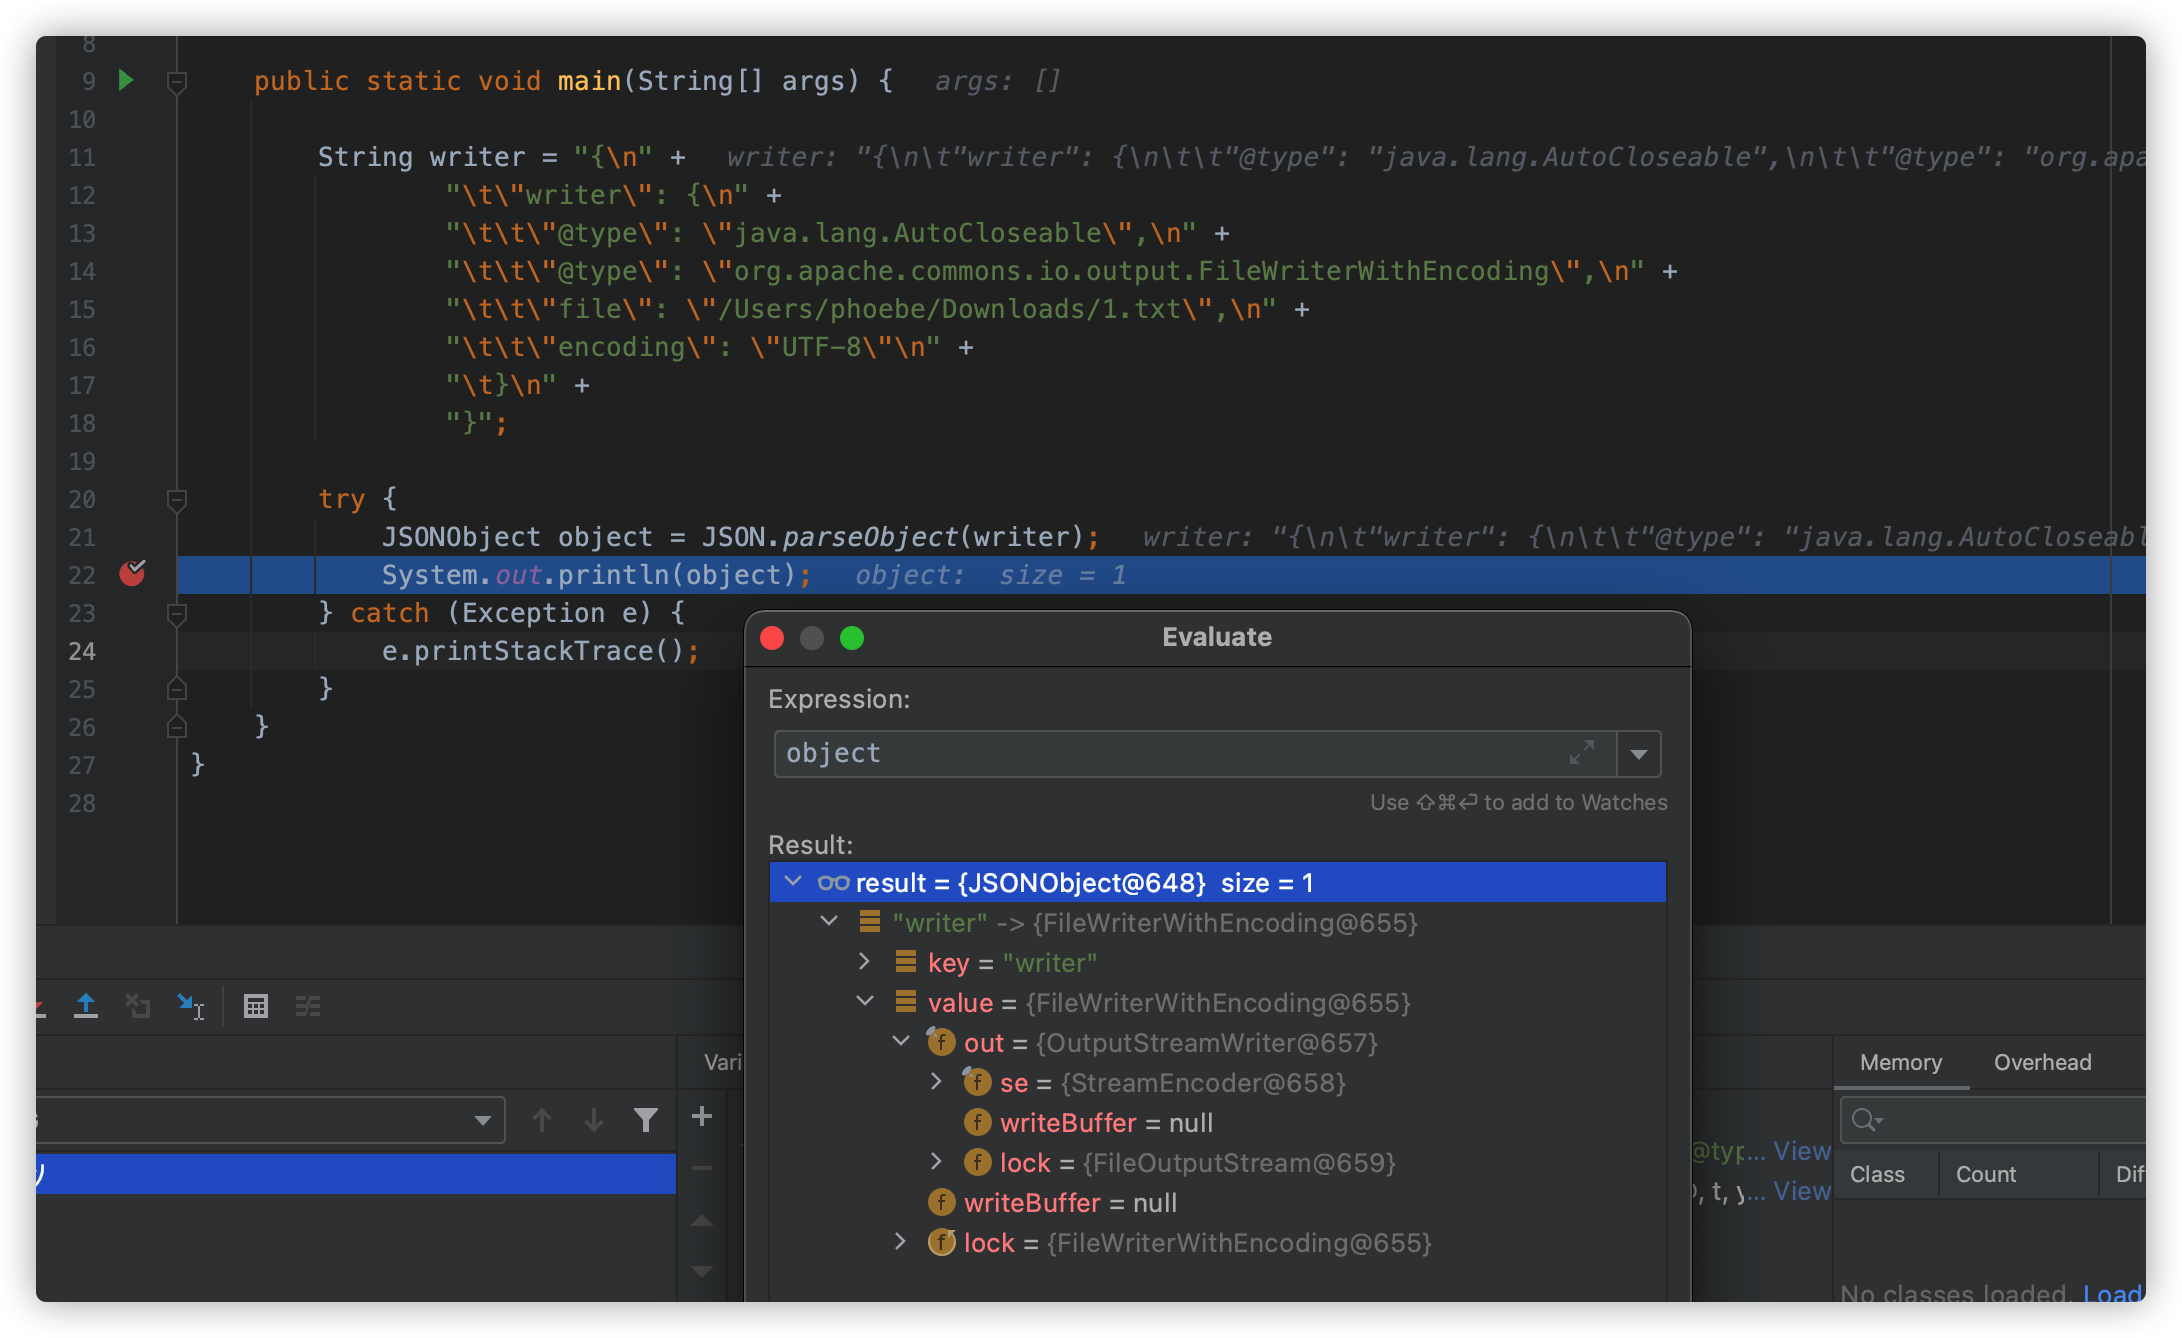Sort by the Class column header

[1877, 1174]
